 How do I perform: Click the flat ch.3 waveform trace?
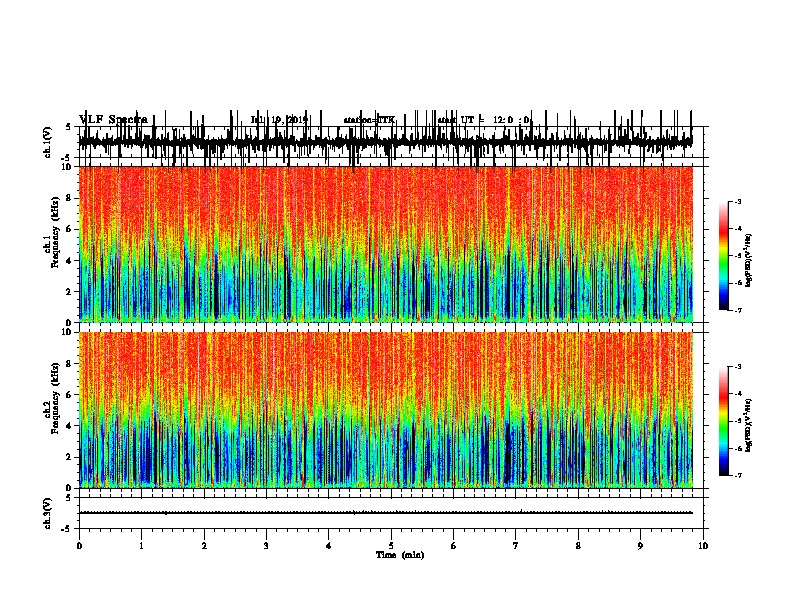tap(385, 513)
